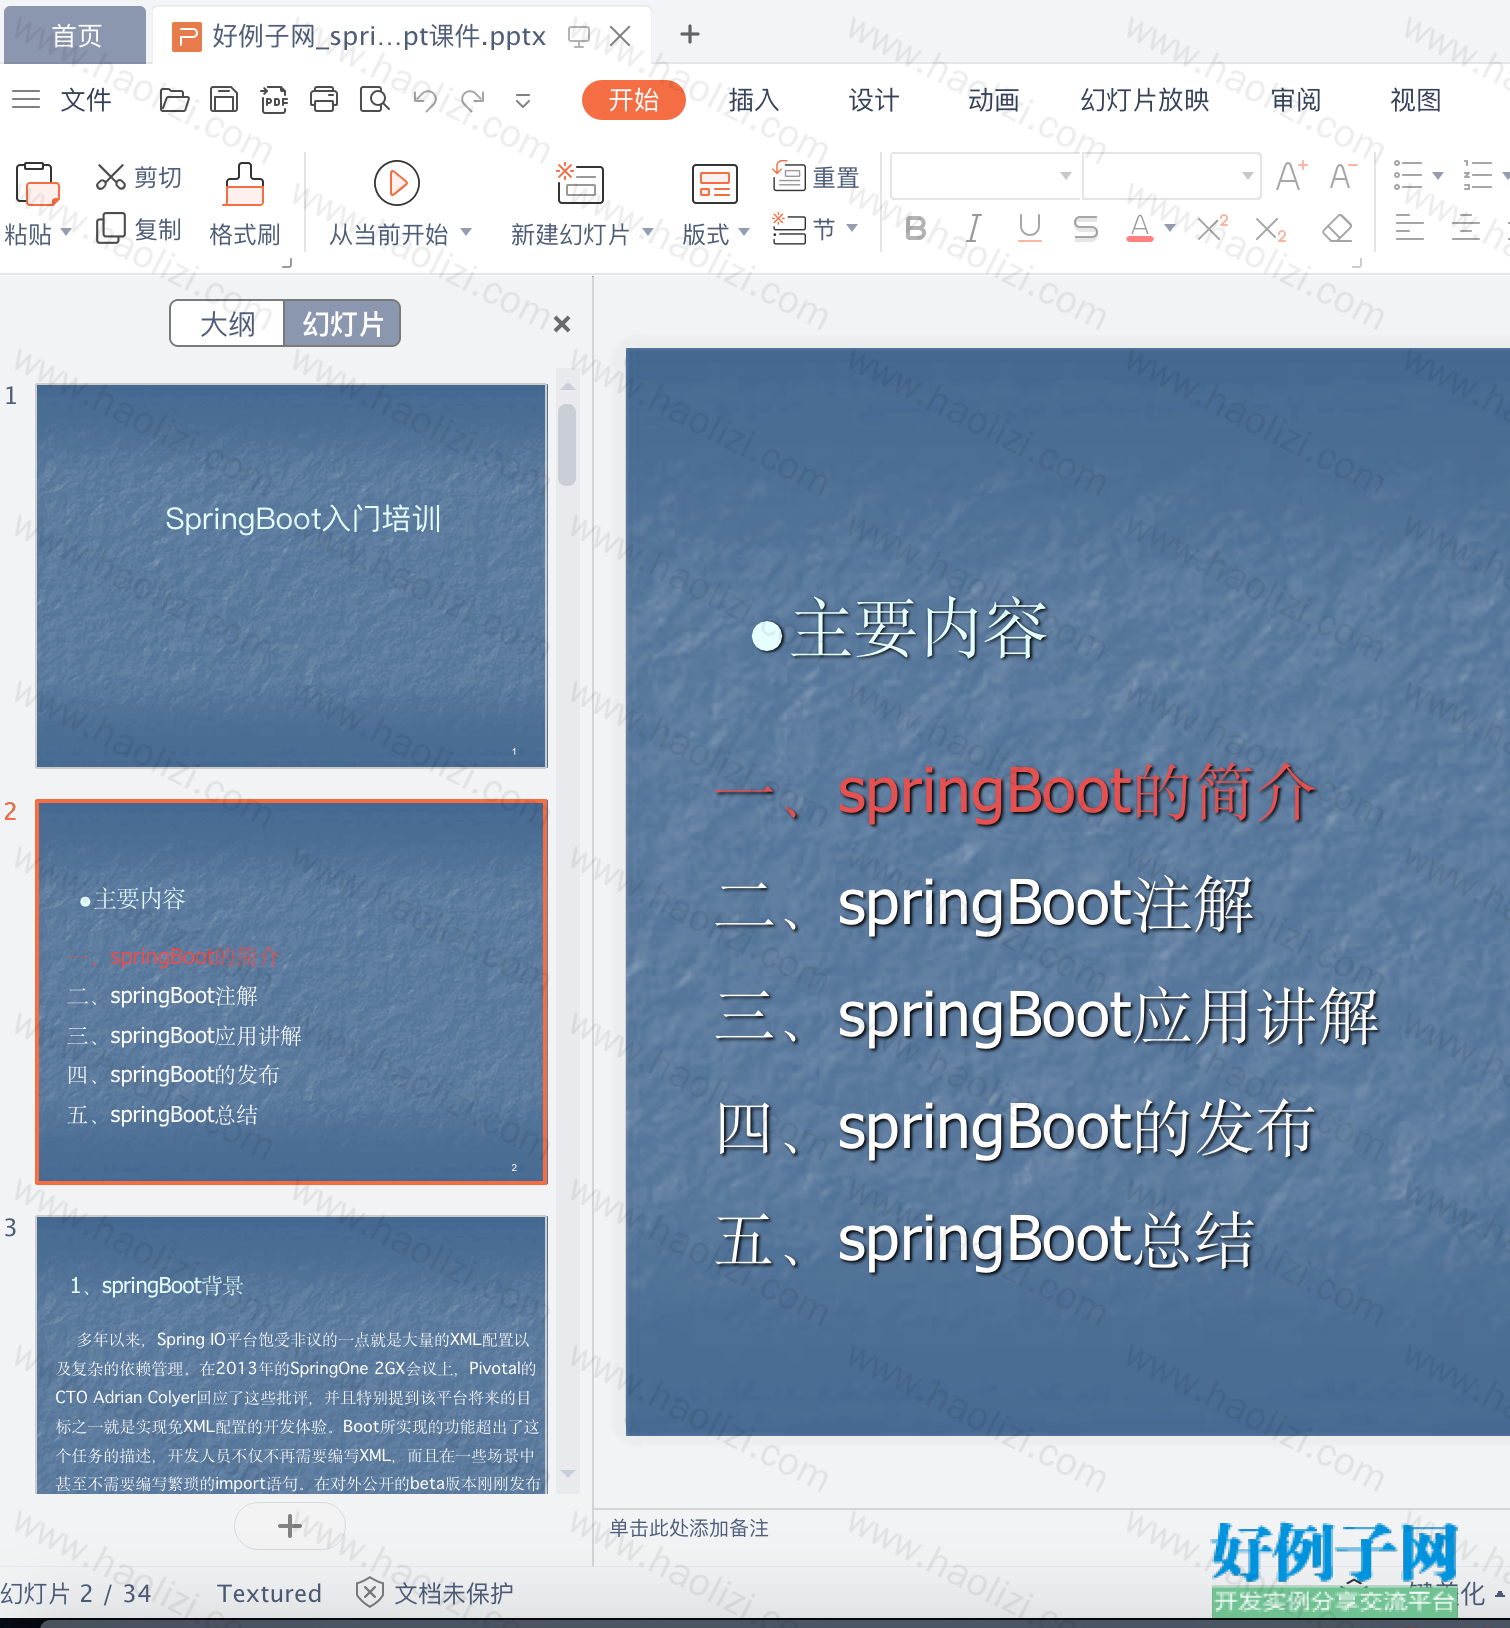The image size is (1510, 1628).
Task: Open the font name combo box
Action: 986,176
